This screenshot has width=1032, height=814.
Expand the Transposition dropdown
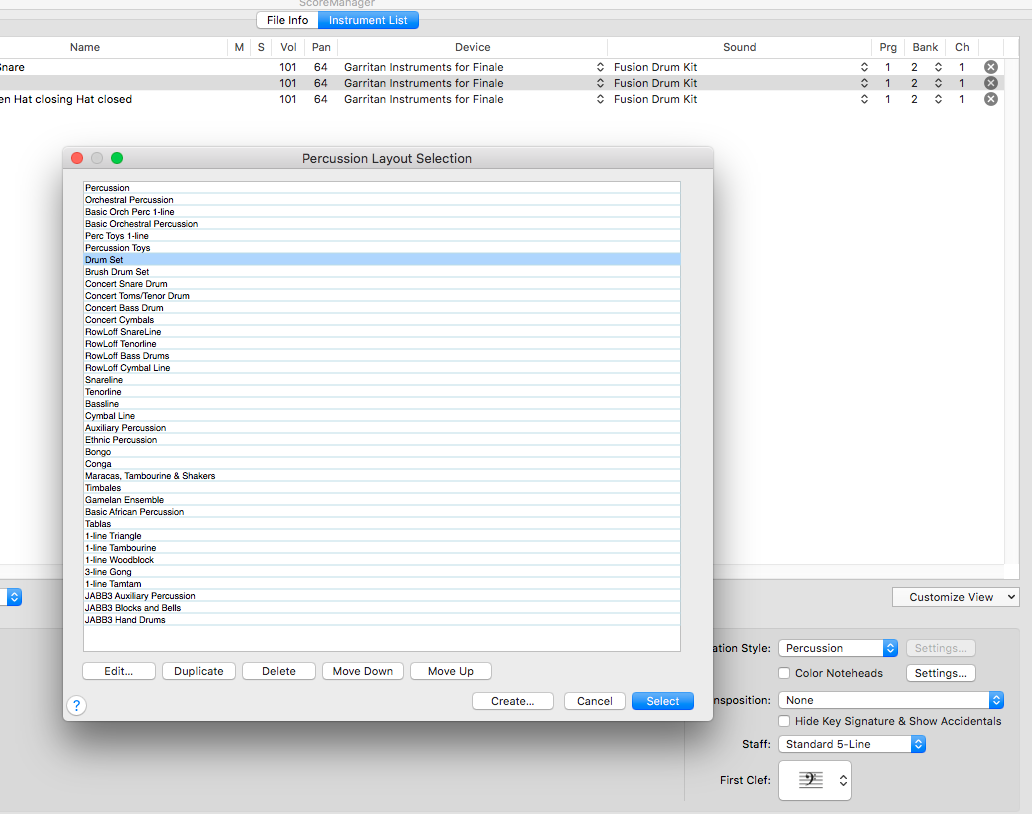tap(890, 700)
